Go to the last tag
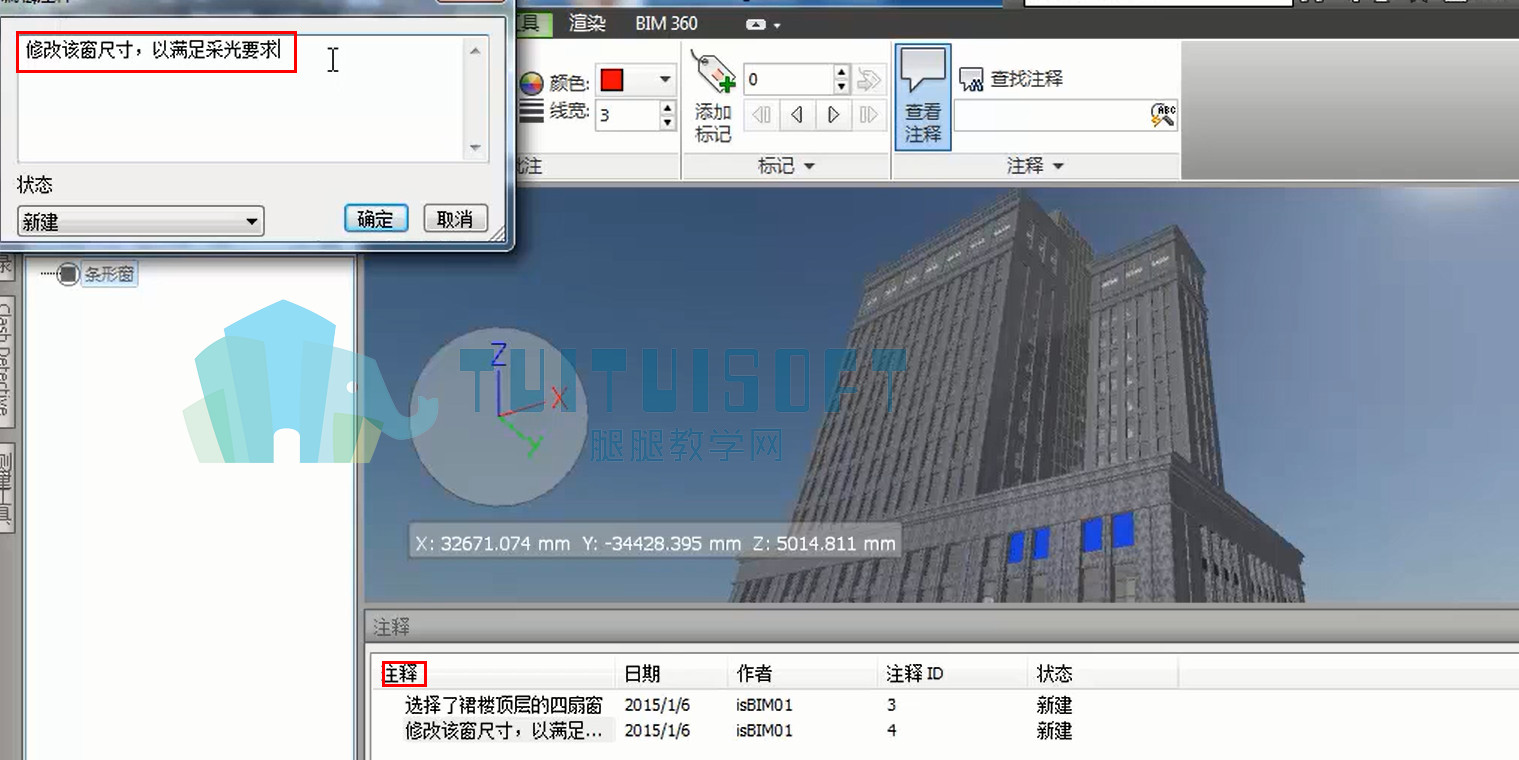1519x760 pixels. pyautogui.click(x=869, y=115)
